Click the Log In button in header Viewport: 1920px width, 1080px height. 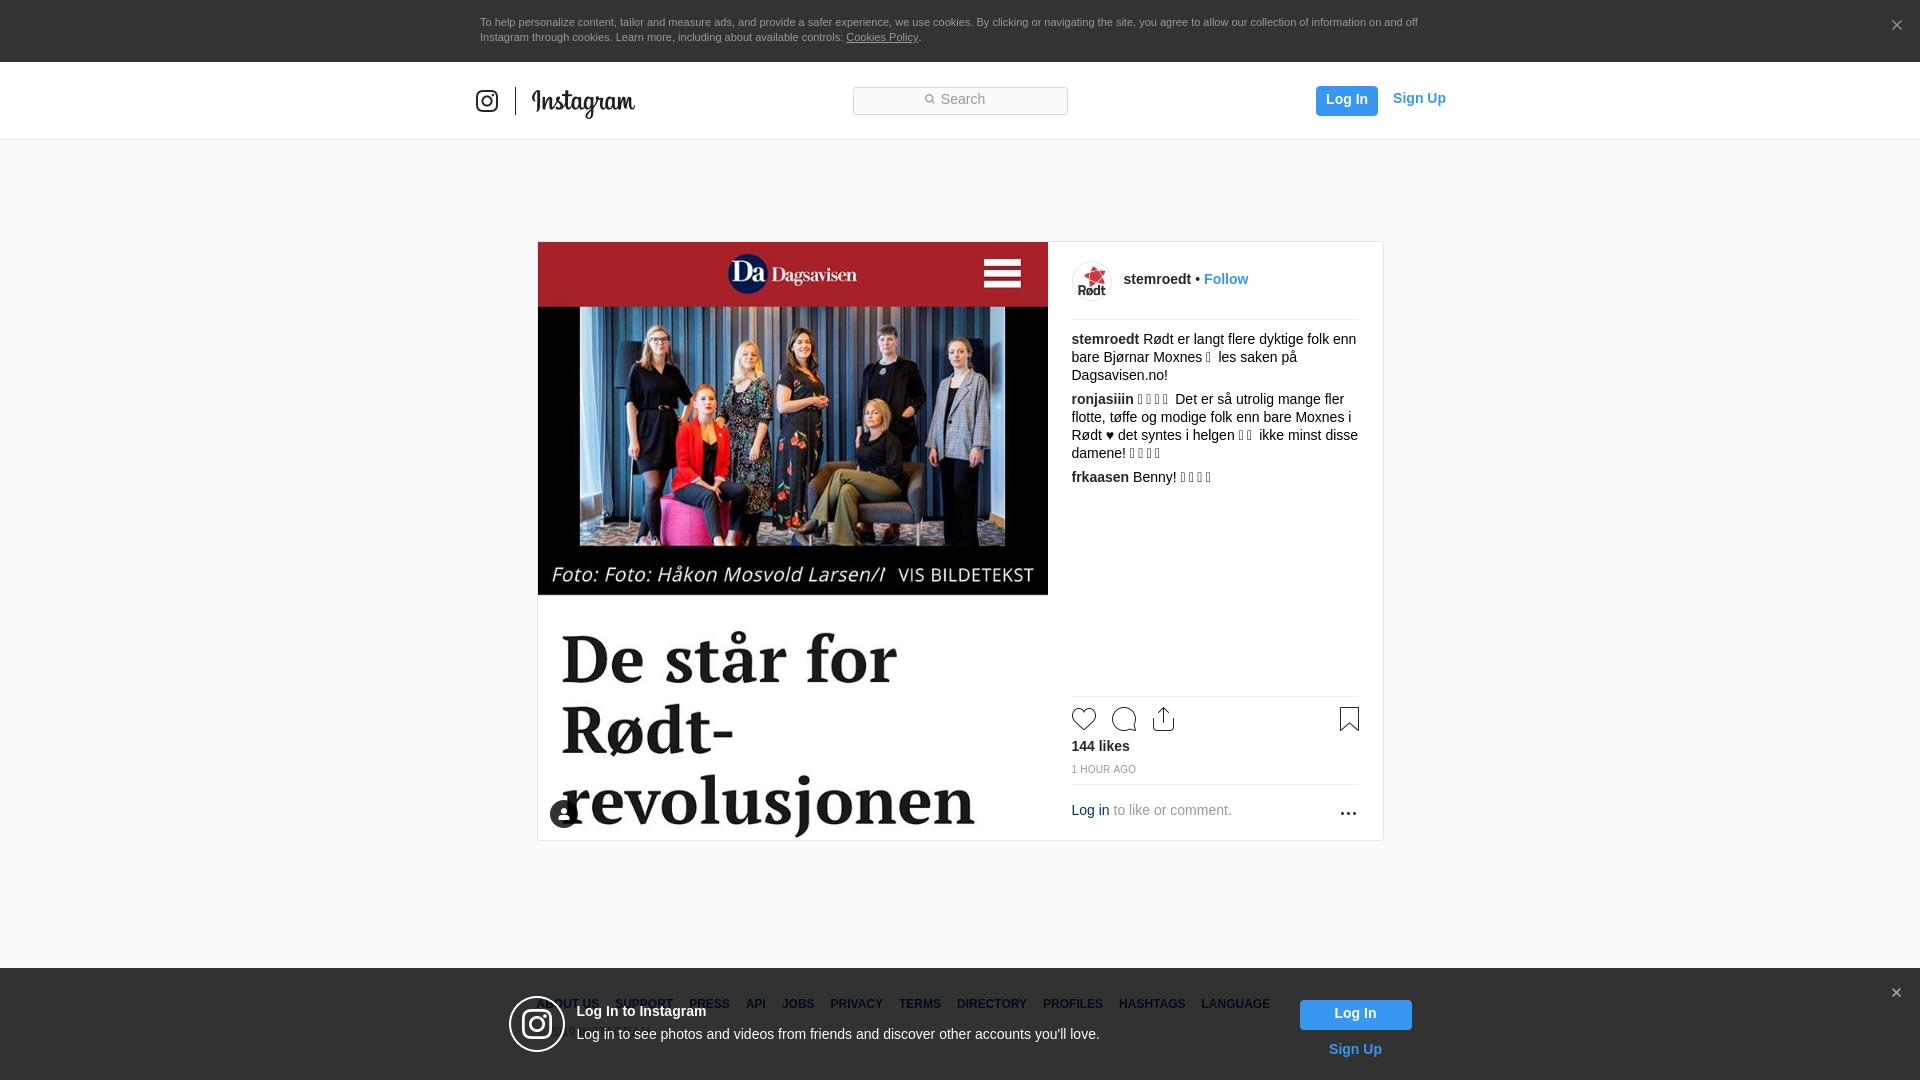[1346, 100]
